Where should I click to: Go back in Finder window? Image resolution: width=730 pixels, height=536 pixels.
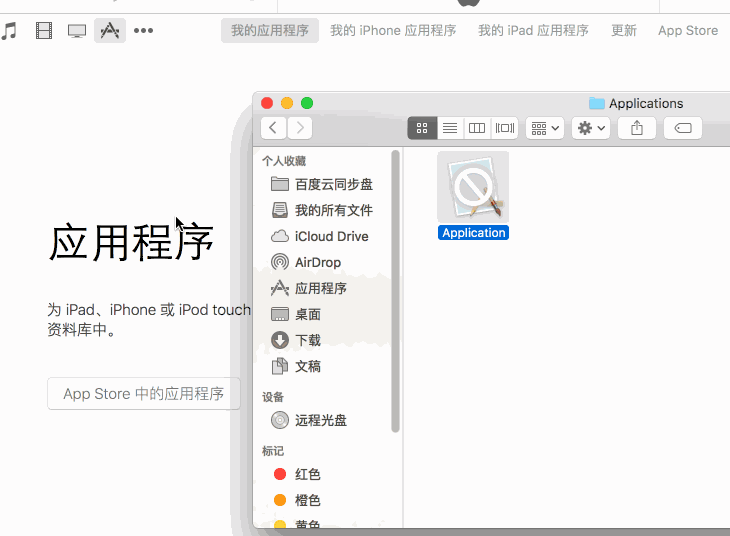click(x=273, y=128)
